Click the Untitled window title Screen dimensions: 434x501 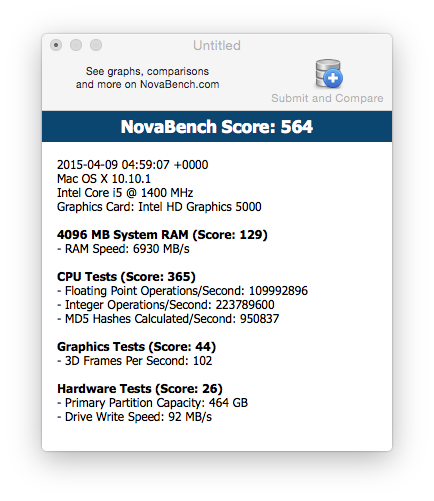[217, 46]
